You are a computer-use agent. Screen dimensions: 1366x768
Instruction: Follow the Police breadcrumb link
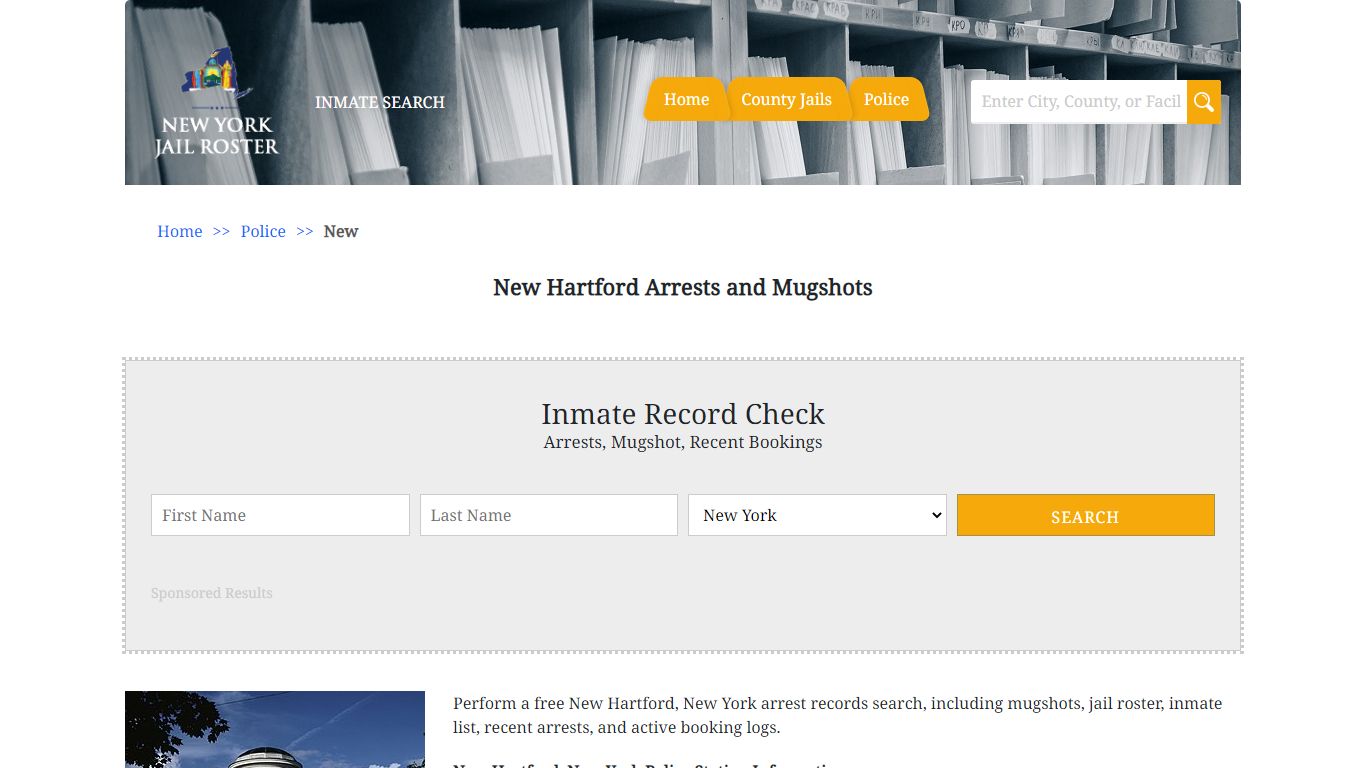coord(263,231)
